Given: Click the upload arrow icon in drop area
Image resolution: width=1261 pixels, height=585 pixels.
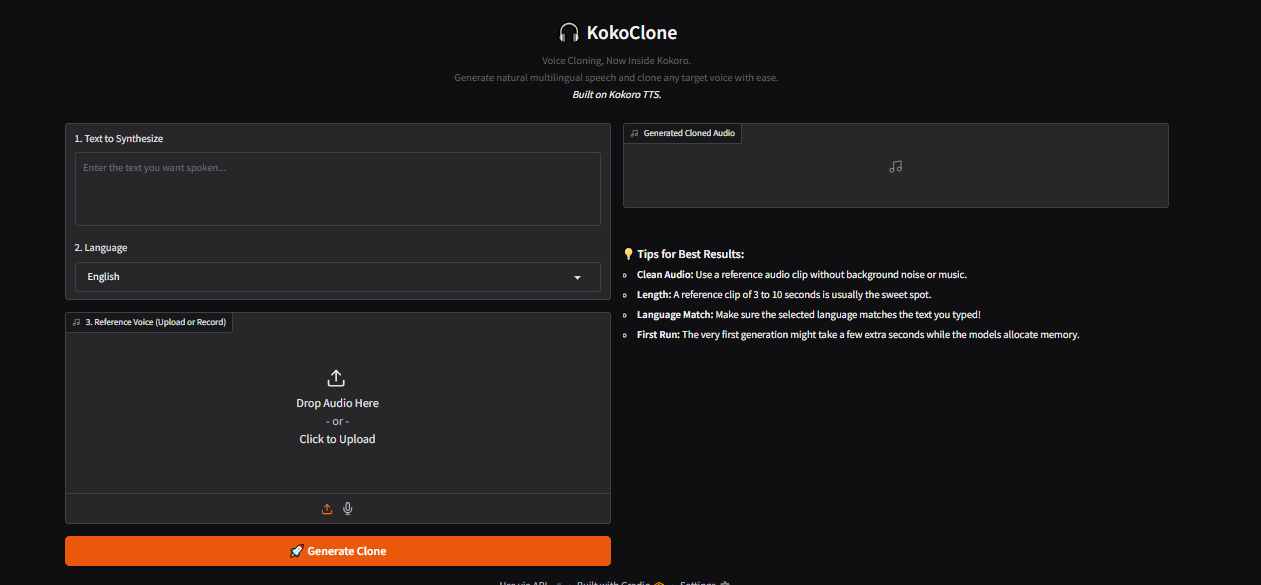Looking at the screenshot, I should pos(337,378).
